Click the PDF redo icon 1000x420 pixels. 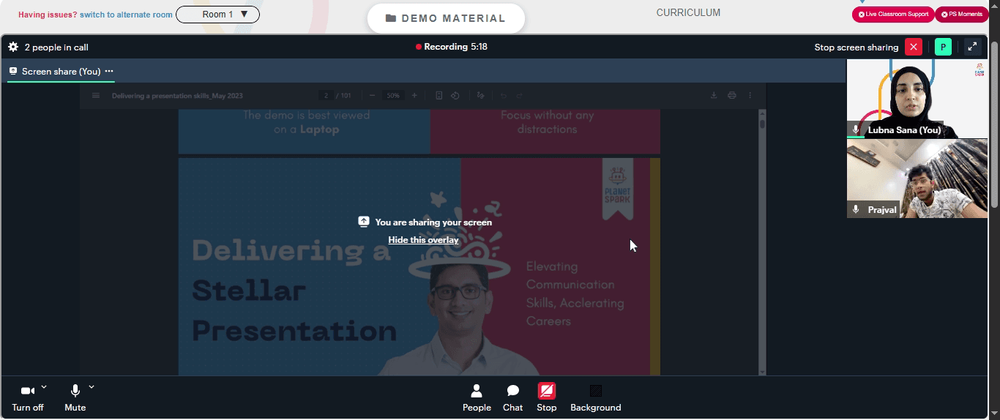pyautogui.click(x=520, y=96)
